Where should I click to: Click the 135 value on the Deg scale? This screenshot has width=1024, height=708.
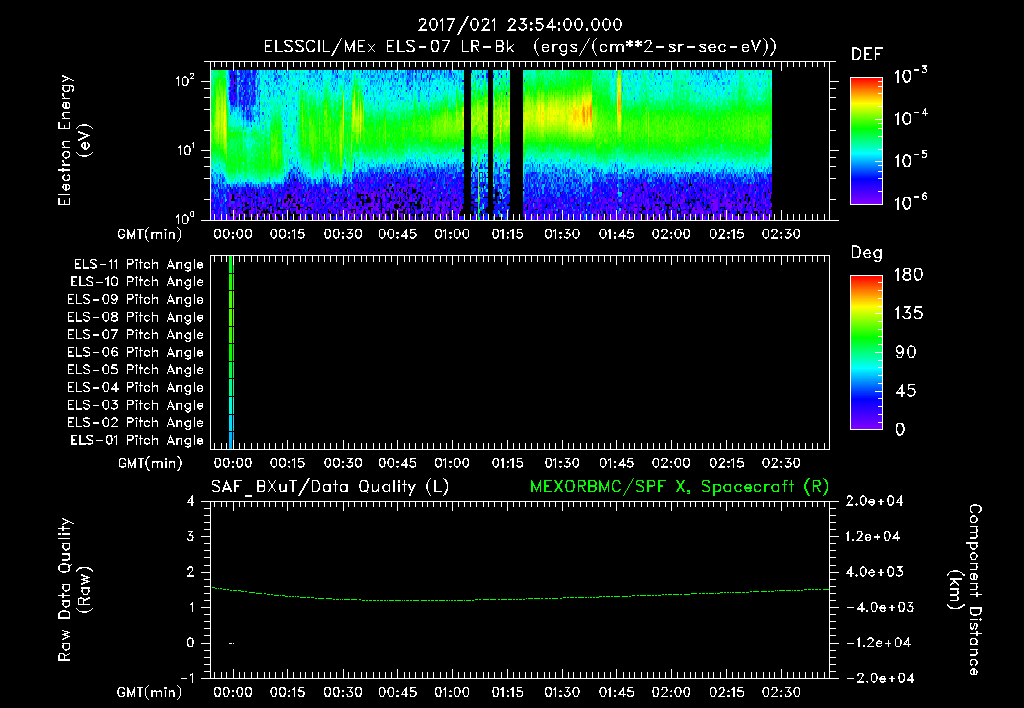pos(908,314)
